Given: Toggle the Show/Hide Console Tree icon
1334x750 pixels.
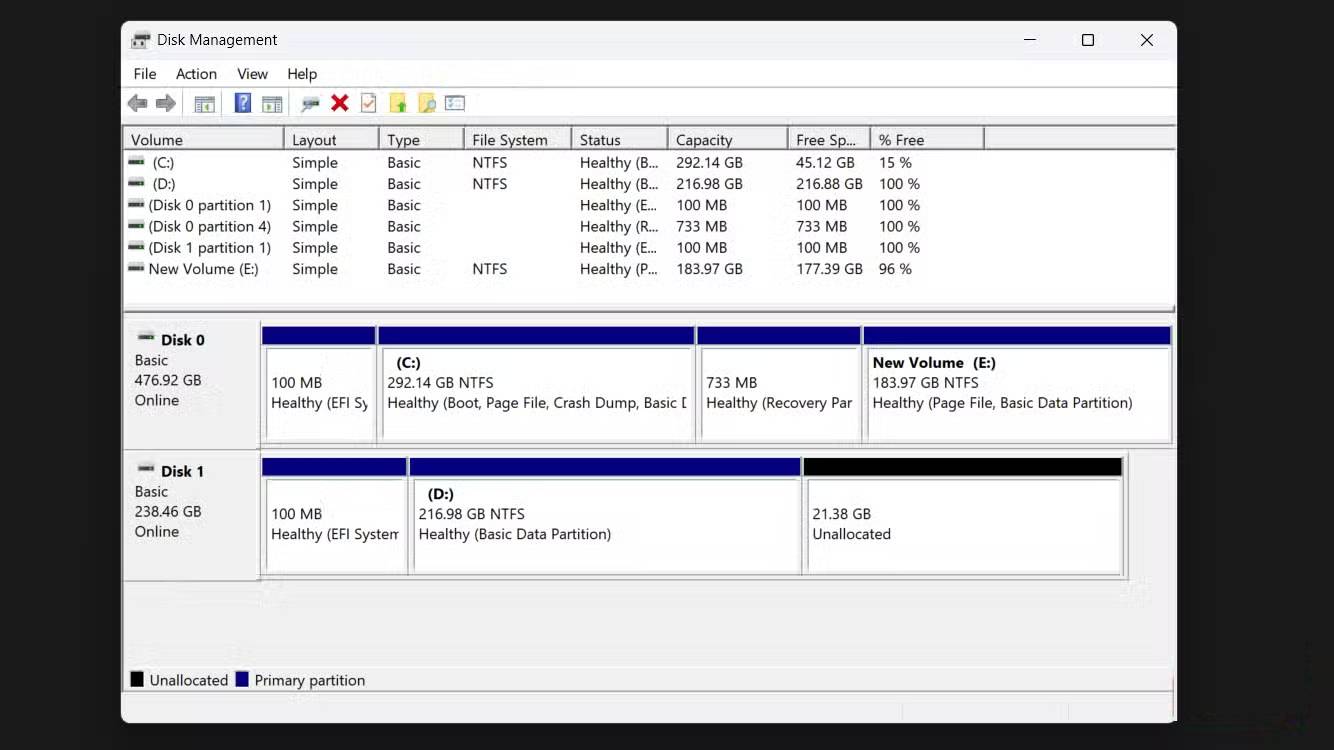Looking at the screenshot, I should tap(204, 103).
